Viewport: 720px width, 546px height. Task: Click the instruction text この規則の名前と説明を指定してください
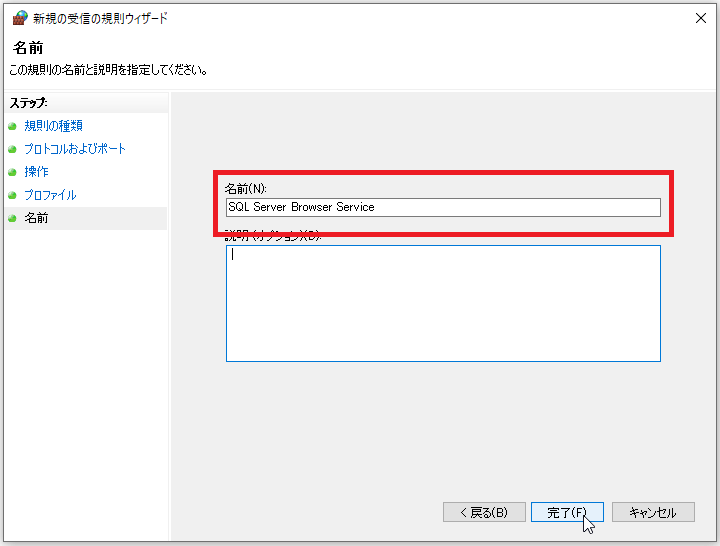click(108, 71)
